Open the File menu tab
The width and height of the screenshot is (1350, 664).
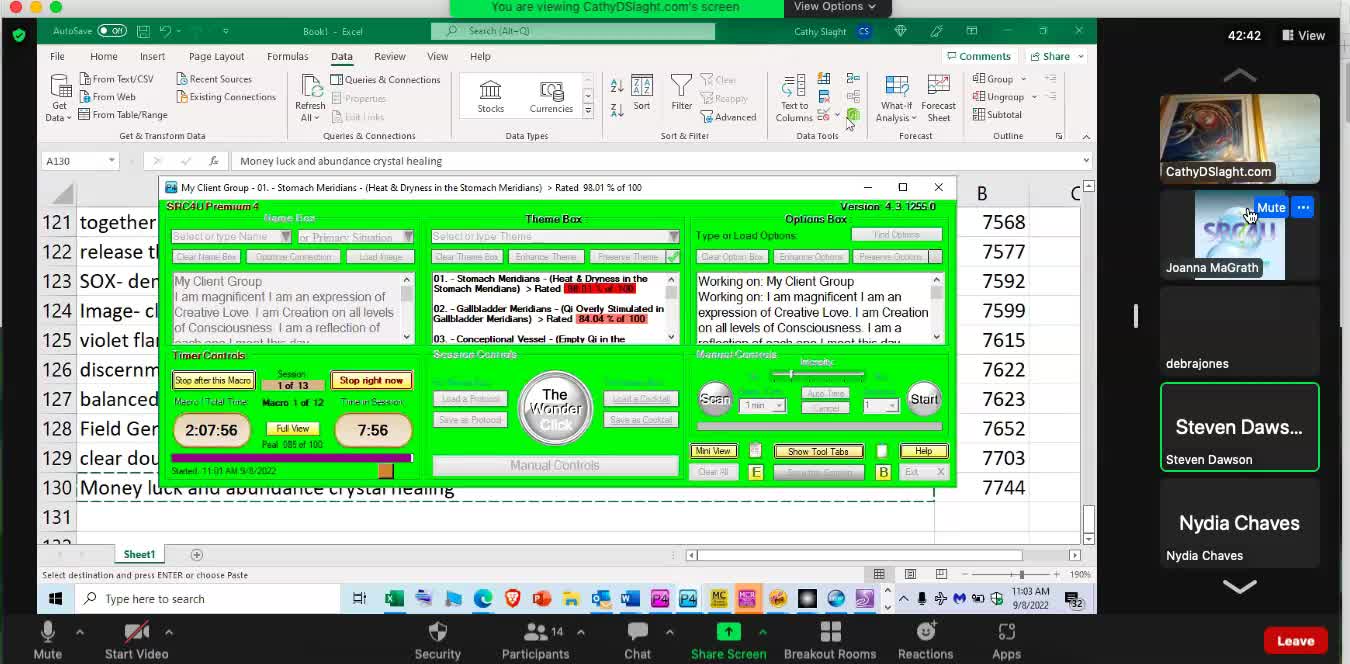[x=57, y=57]
